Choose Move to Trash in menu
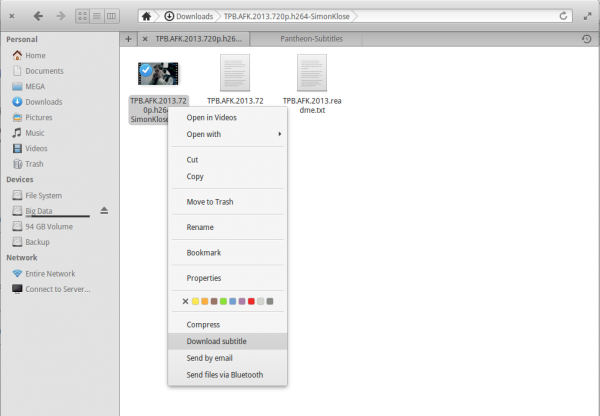Screen dimensions: 600x416 (209, 202)
